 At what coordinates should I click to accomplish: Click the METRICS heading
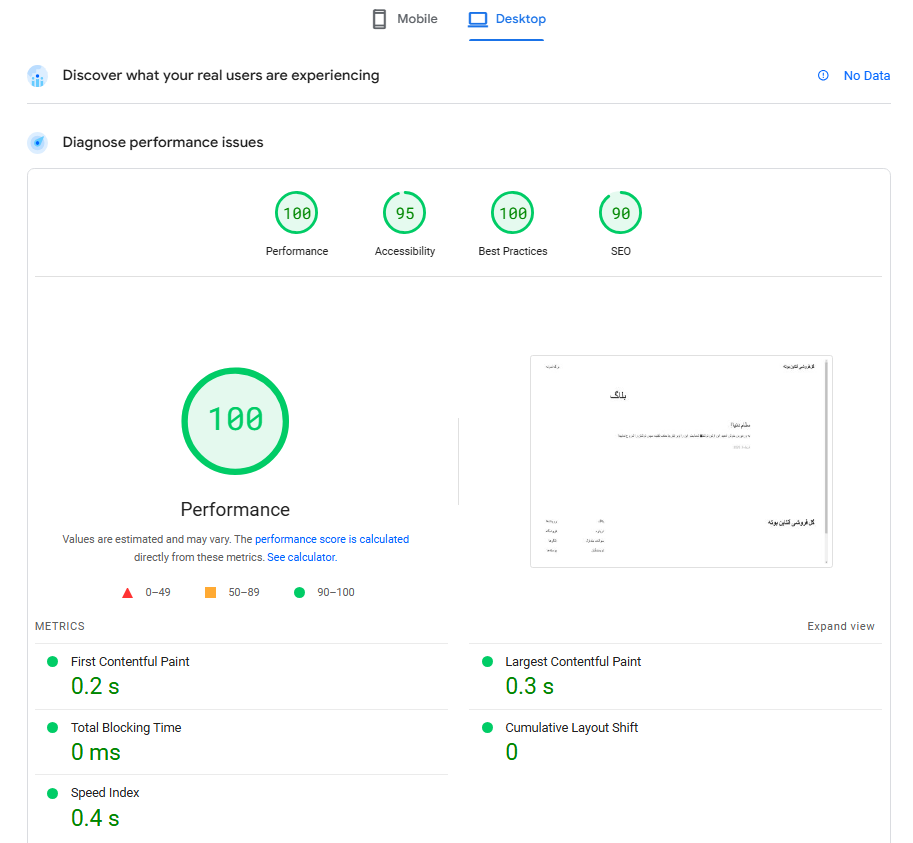click(x=60, y=626)
